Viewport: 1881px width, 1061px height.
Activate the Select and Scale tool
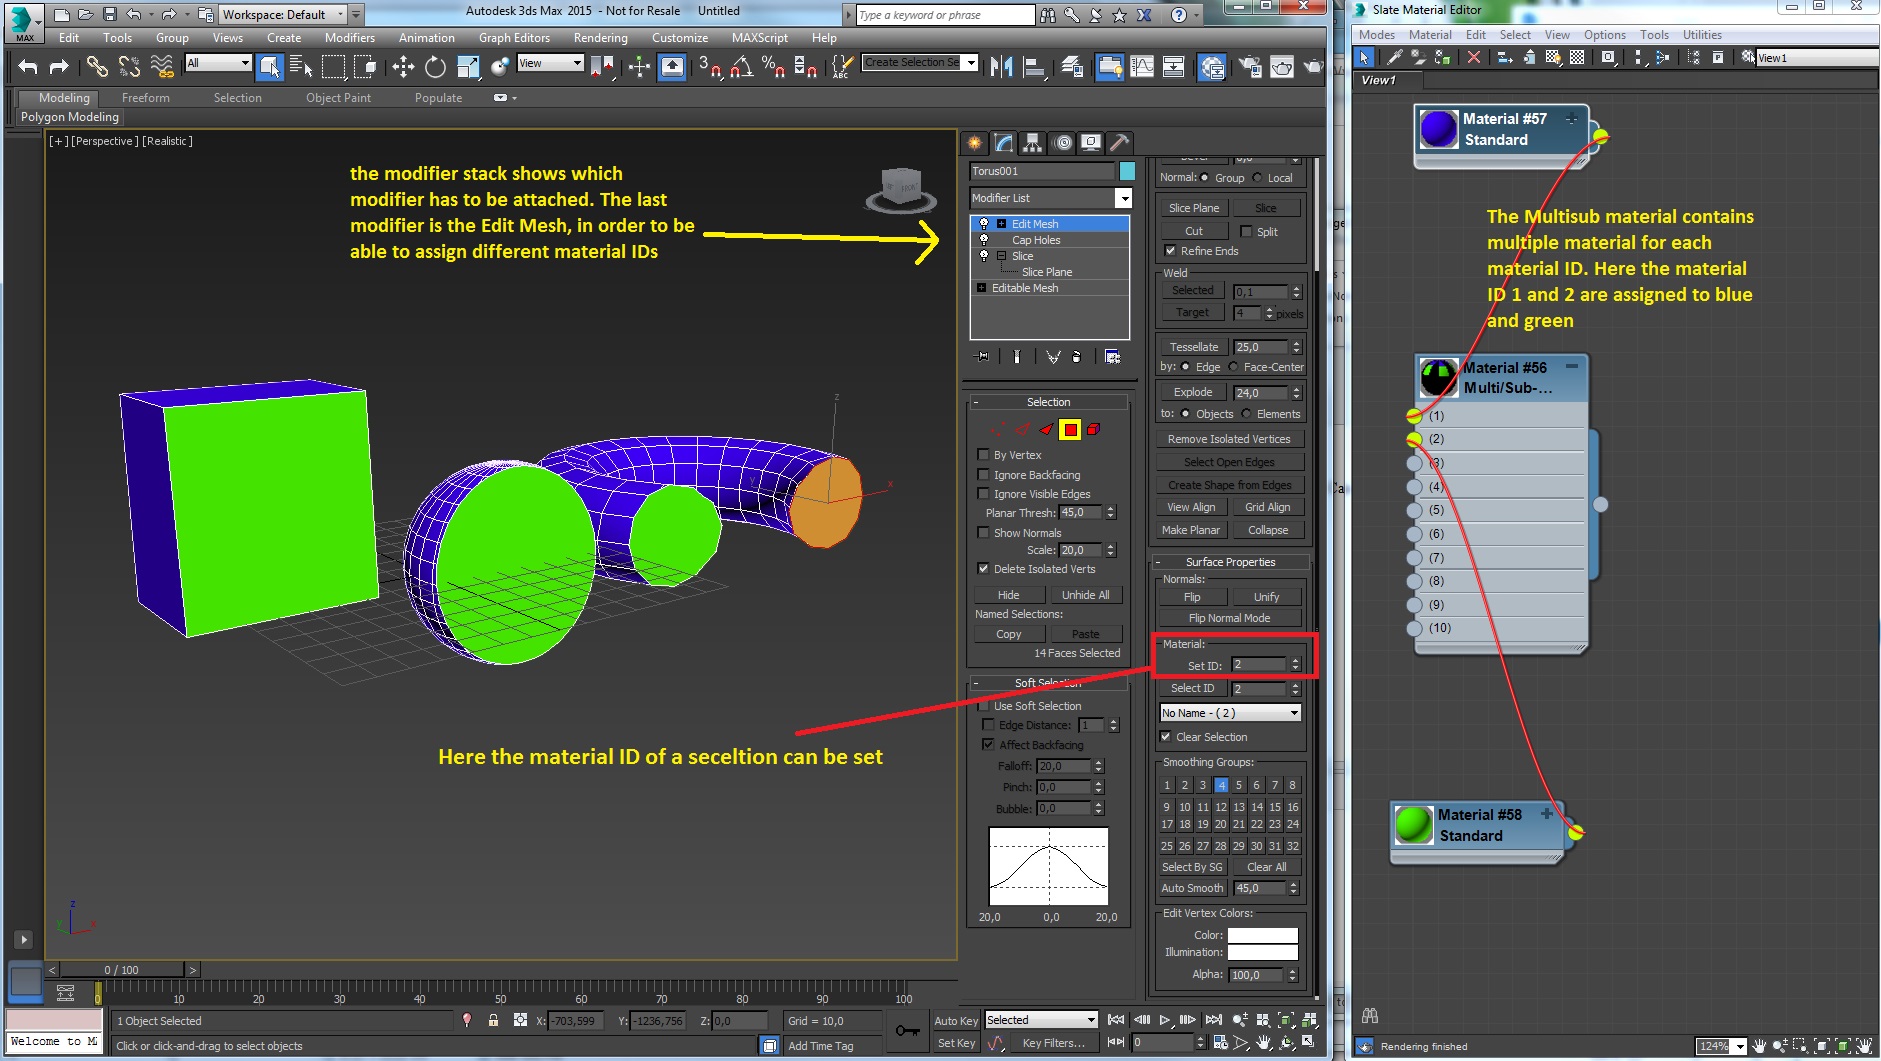click(468, 67)
